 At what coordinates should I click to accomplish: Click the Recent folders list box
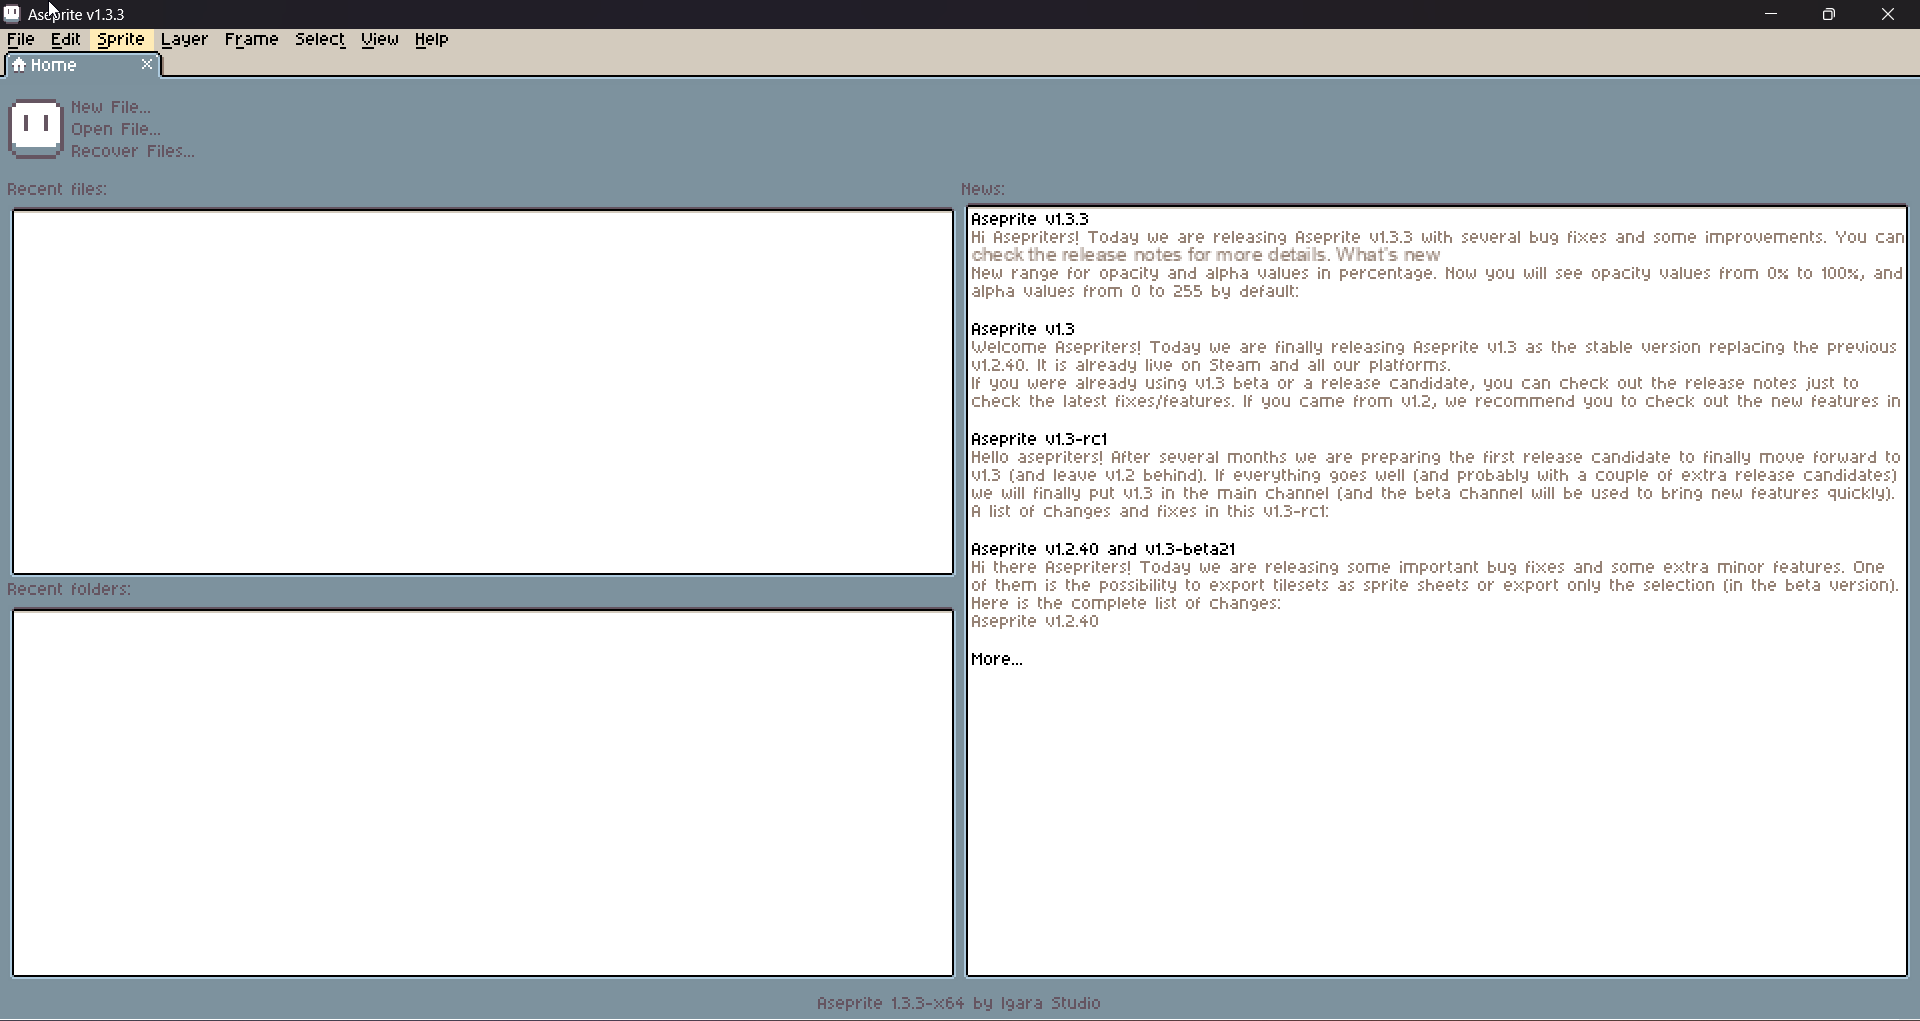[x=483, y=793]
